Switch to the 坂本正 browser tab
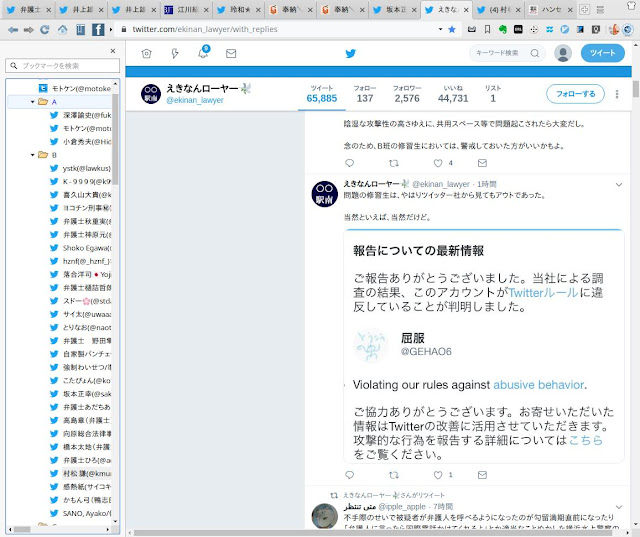 (x=395, y=10)
